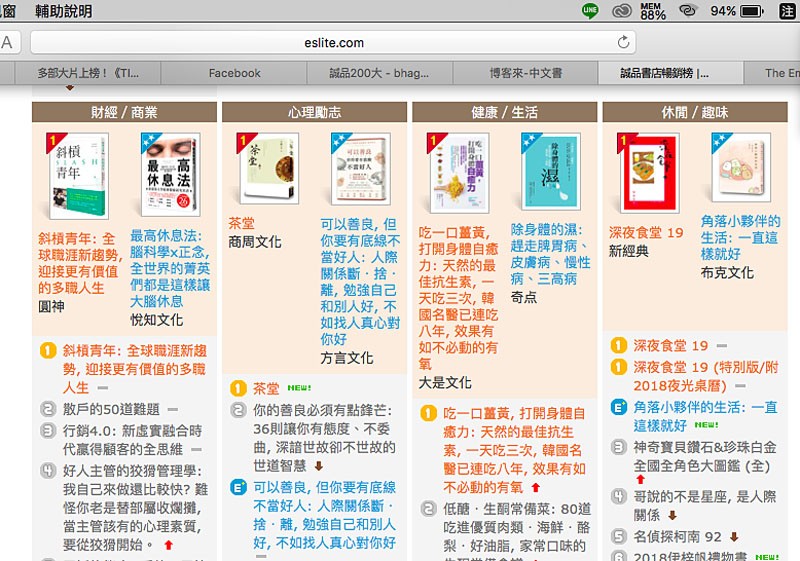
Task: Open the 角落小夥伴的生活 book cover
Action: click(x=741, y=167)
